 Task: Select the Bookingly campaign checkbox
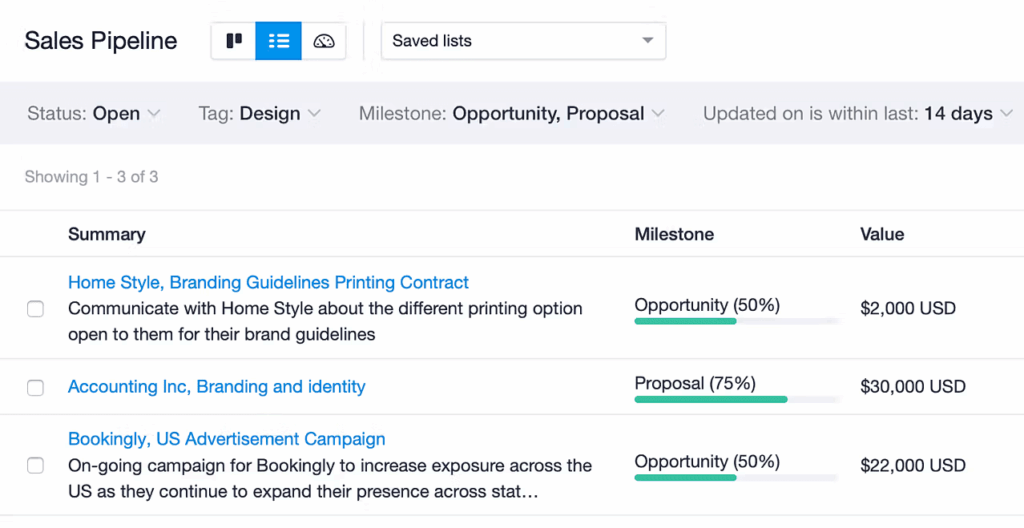click(35, 465)
